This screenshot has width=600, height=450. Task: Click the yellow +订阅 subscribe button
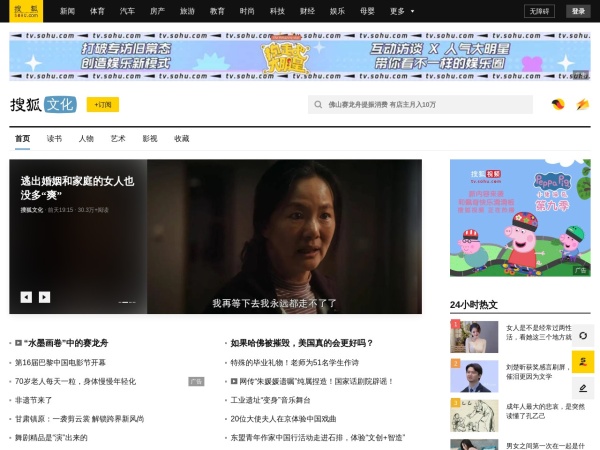pos(103,104)
